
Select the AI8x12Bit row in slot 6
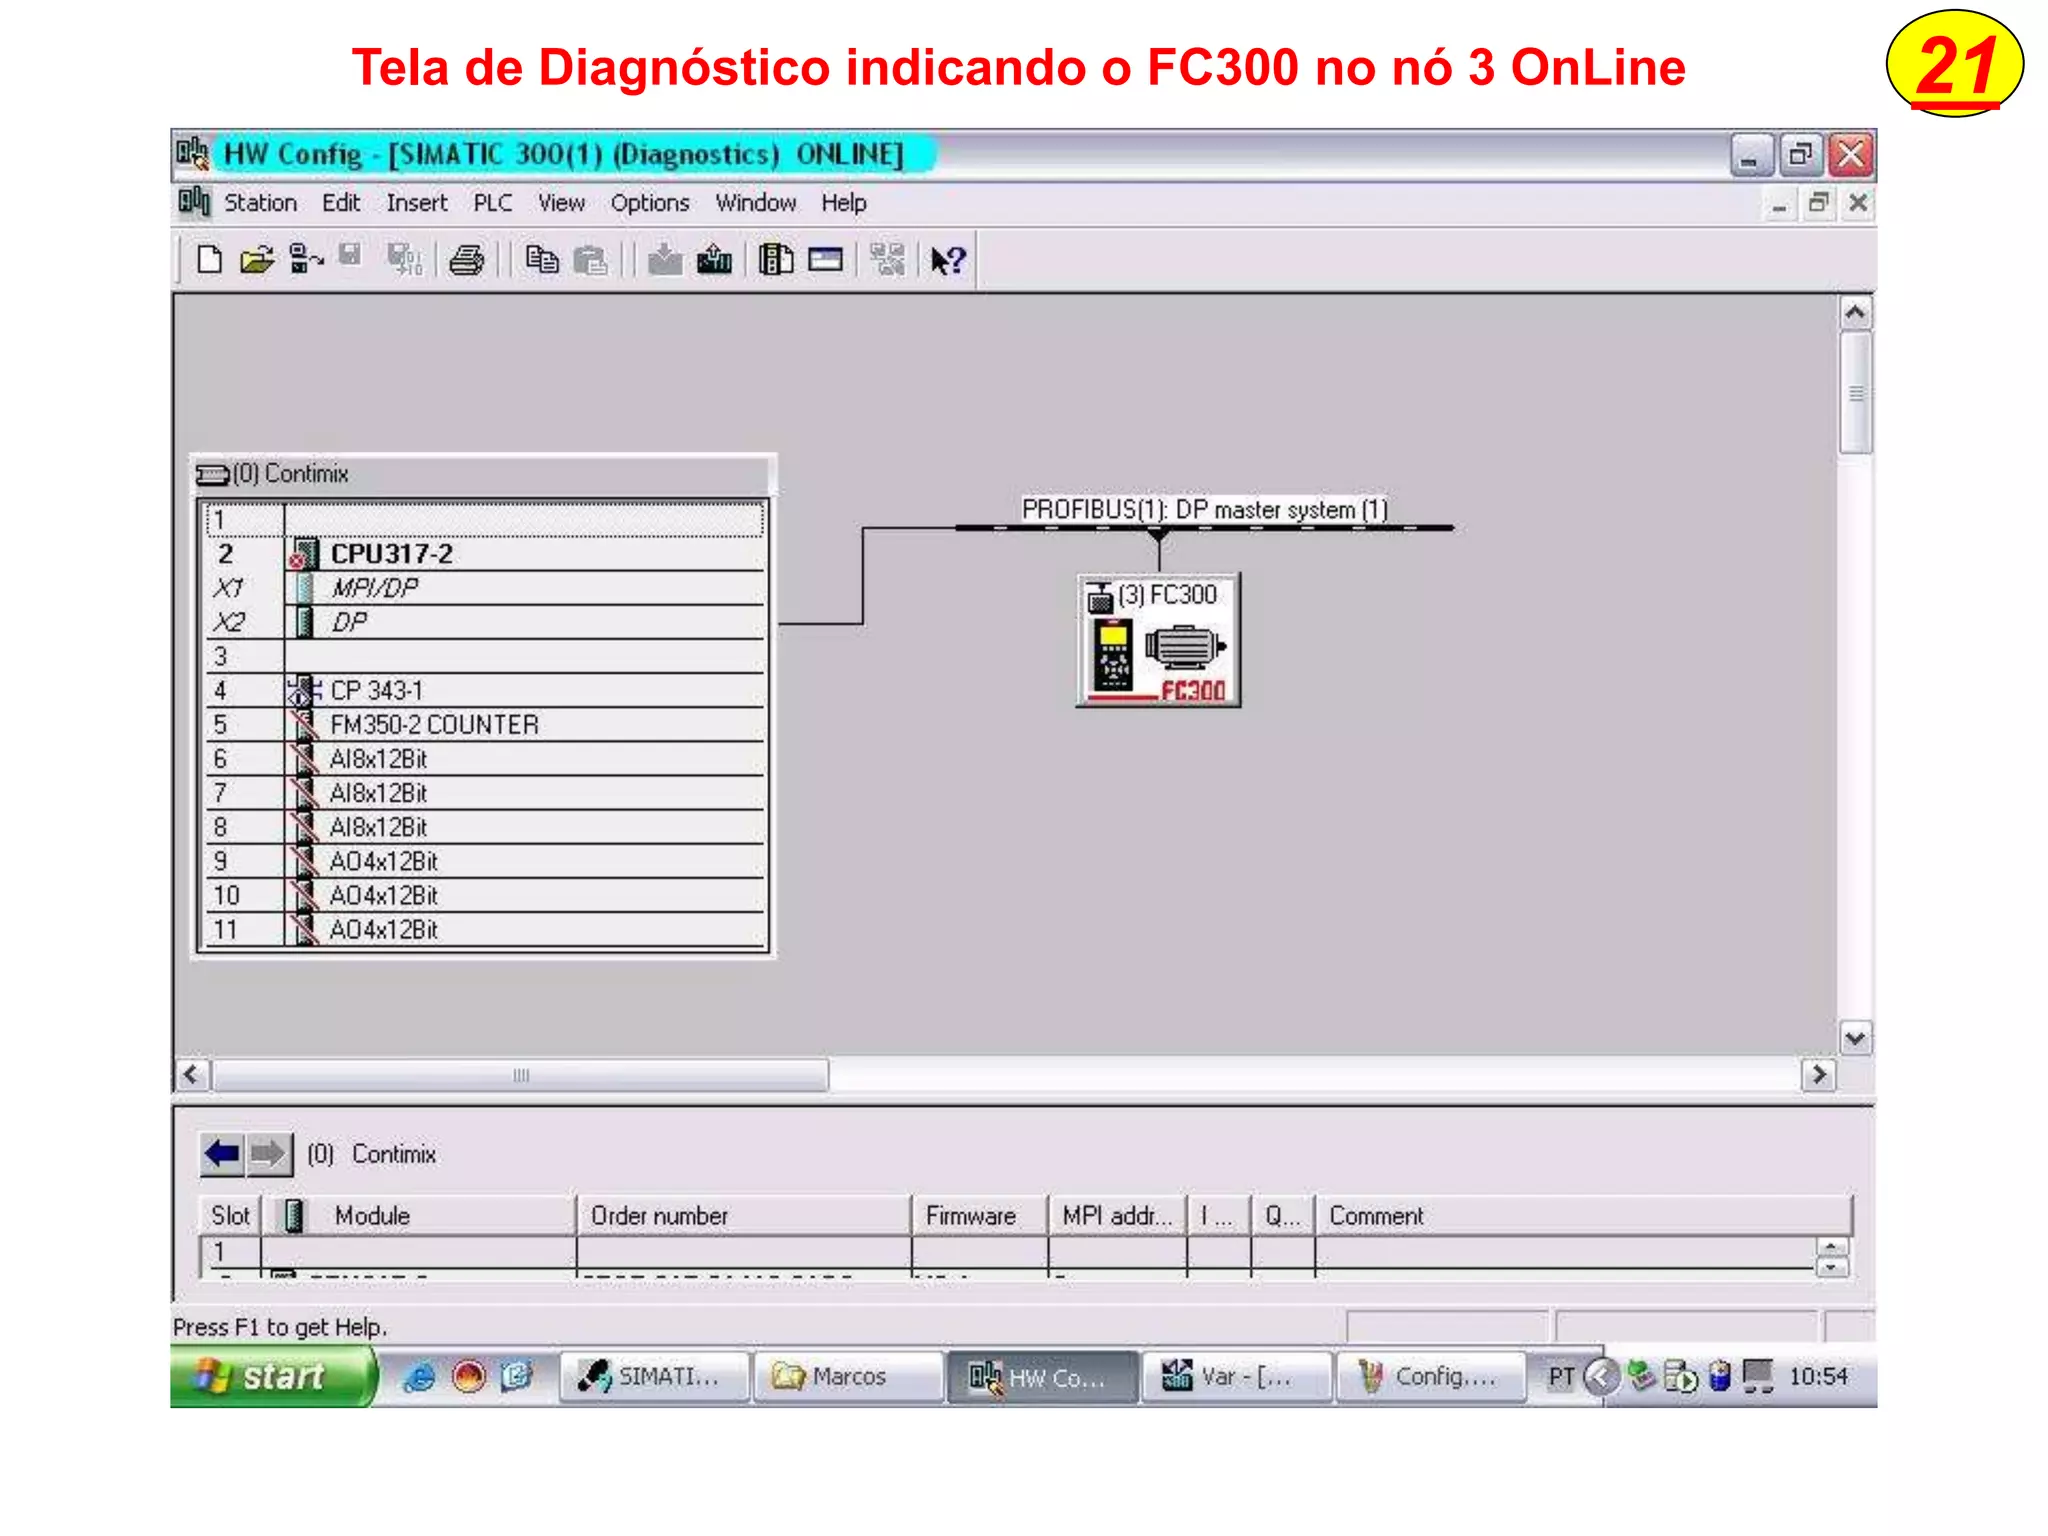484,759
